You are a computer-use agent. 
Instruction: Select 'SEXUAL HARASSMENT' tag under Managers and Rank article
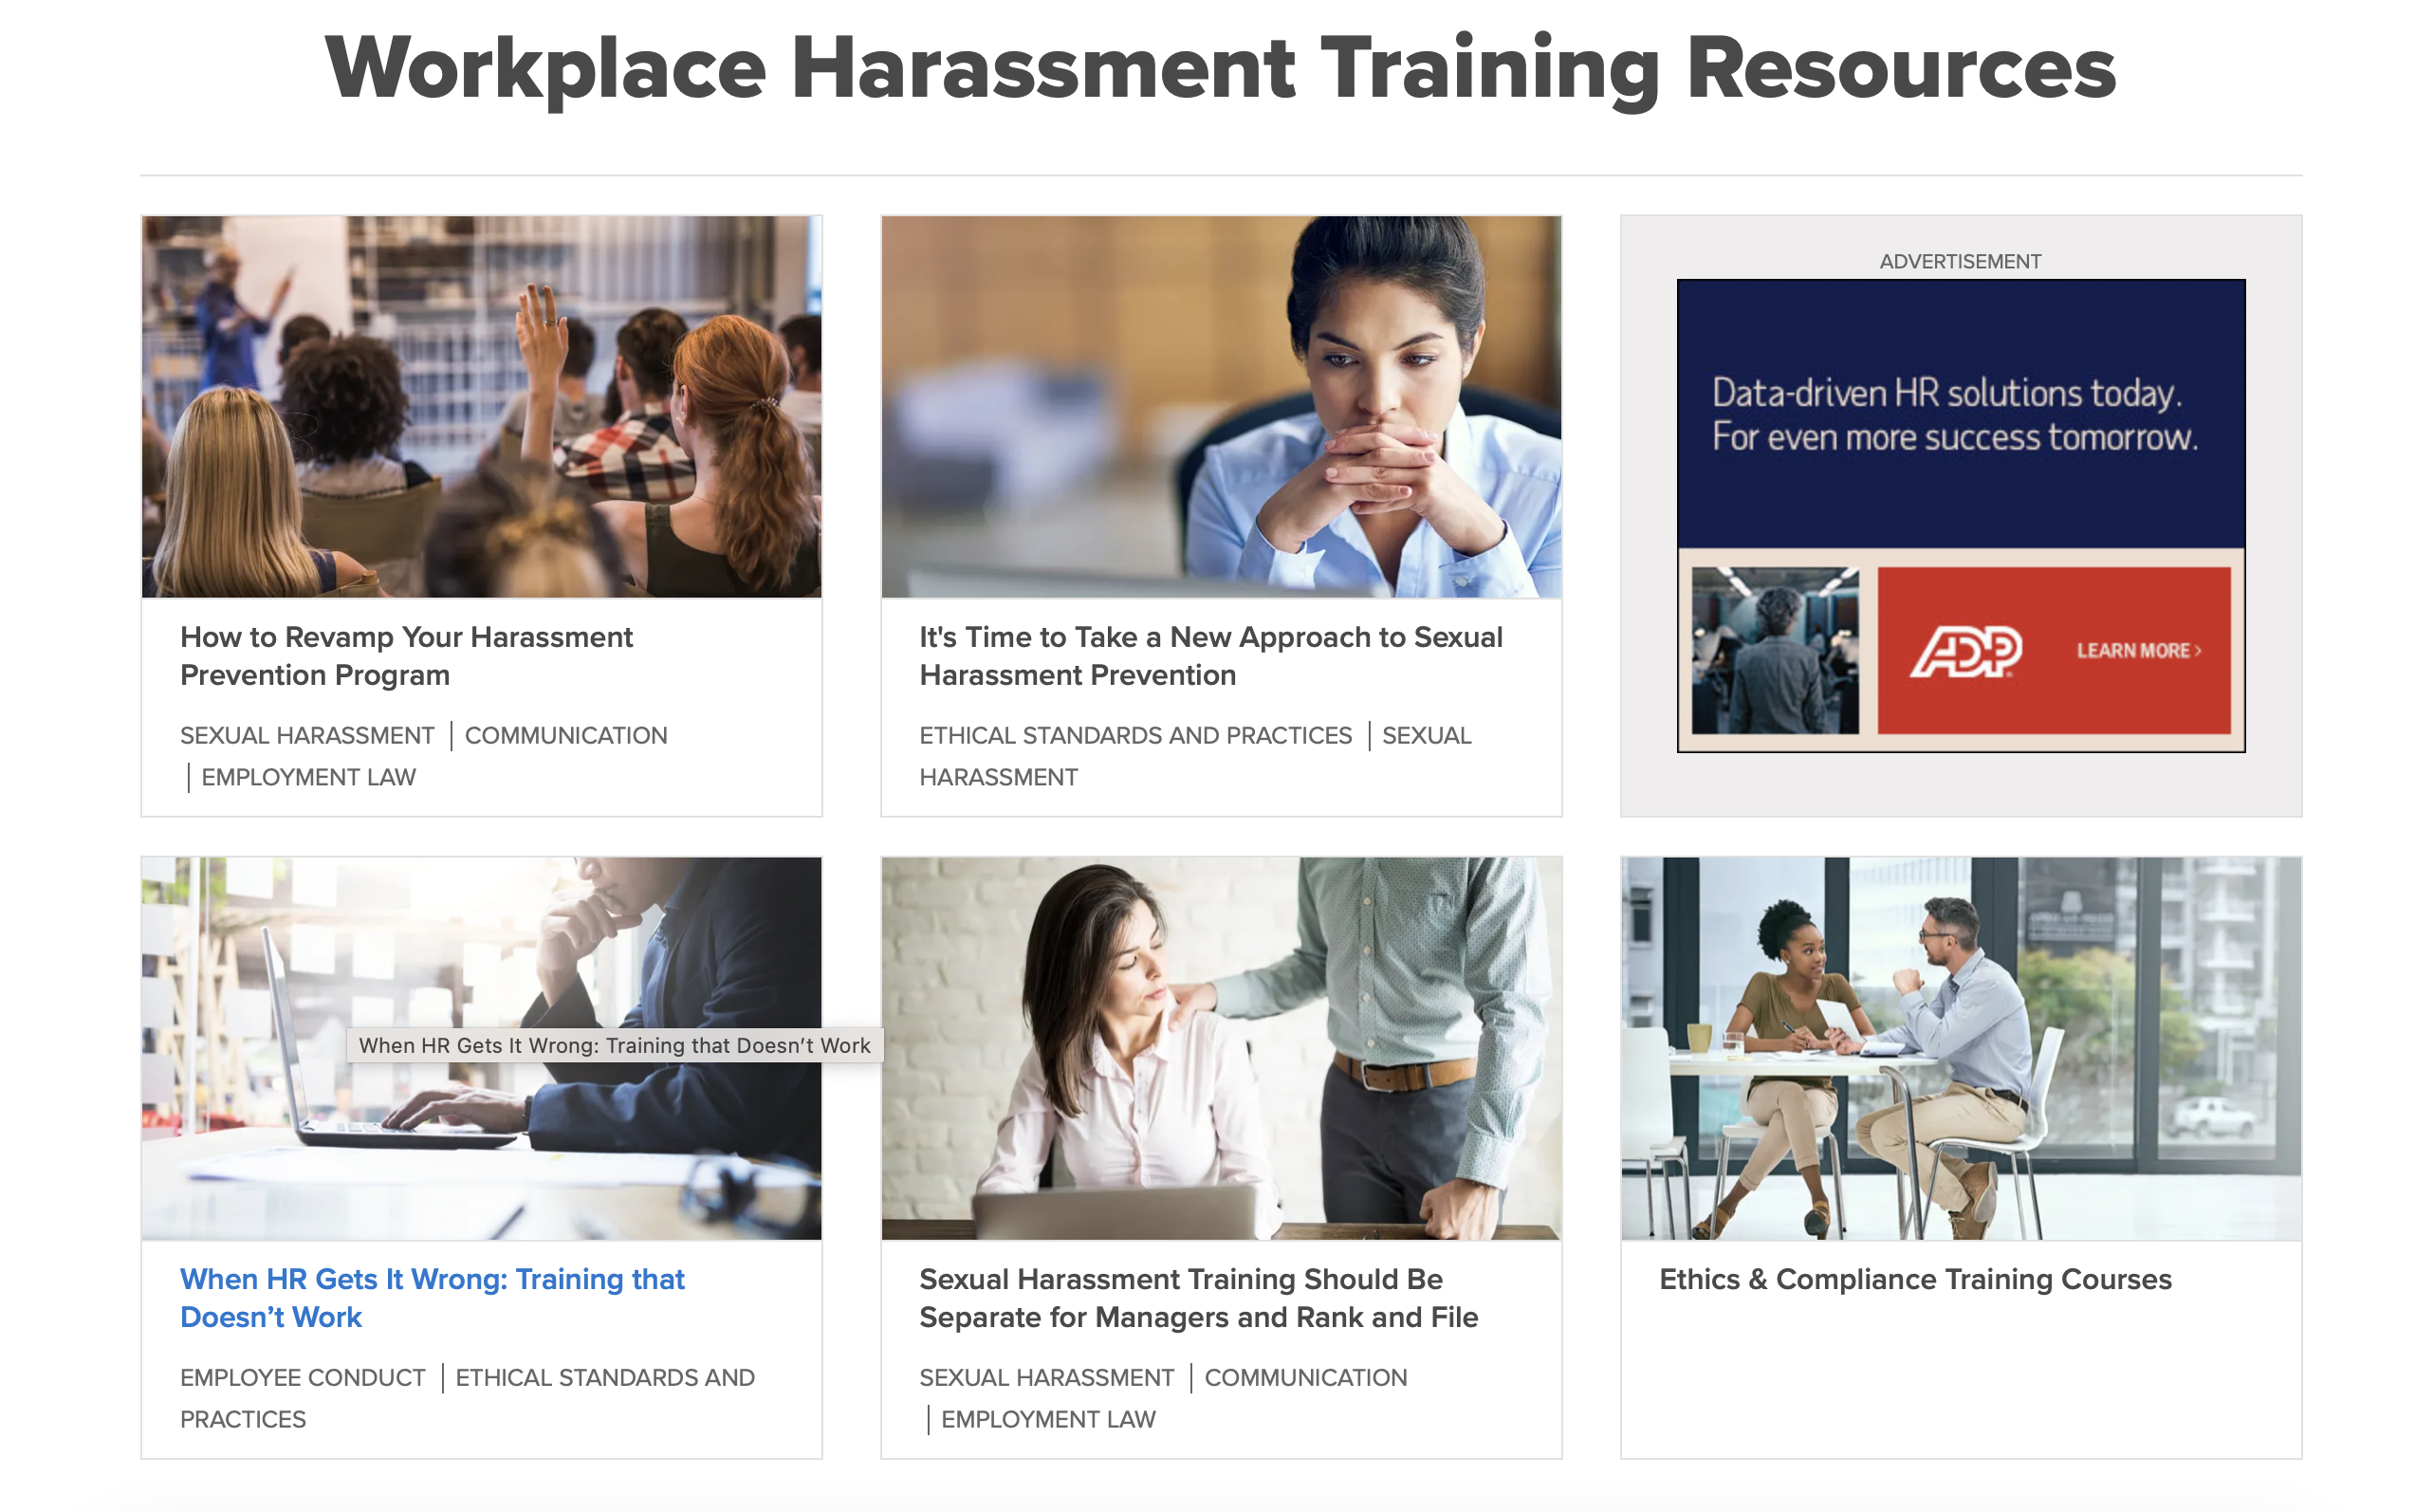point(1046,1377)
